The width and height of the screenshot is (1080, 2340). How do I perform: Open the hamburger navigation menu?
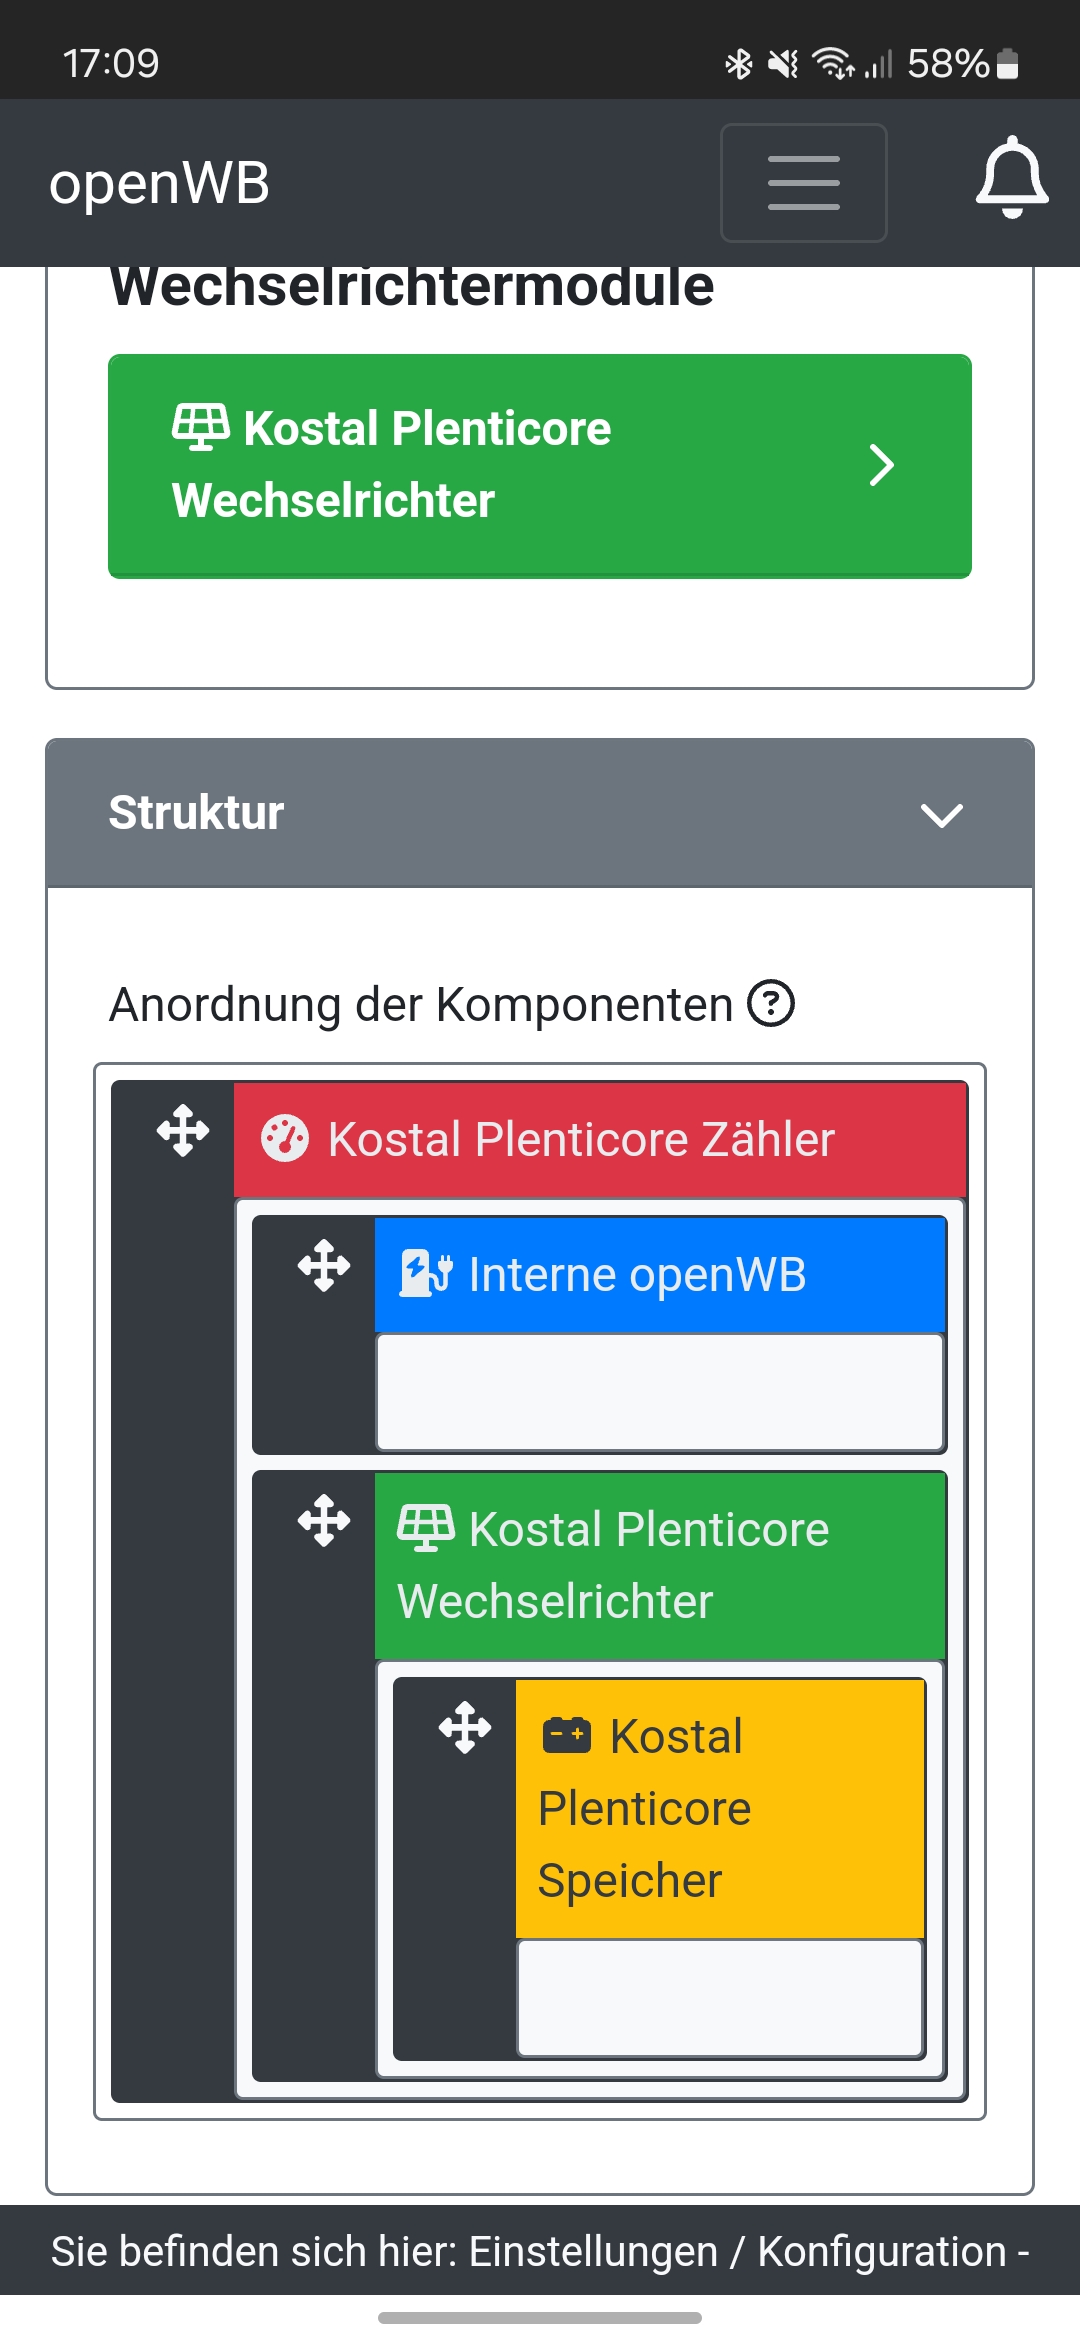click(x=804, y=183)
